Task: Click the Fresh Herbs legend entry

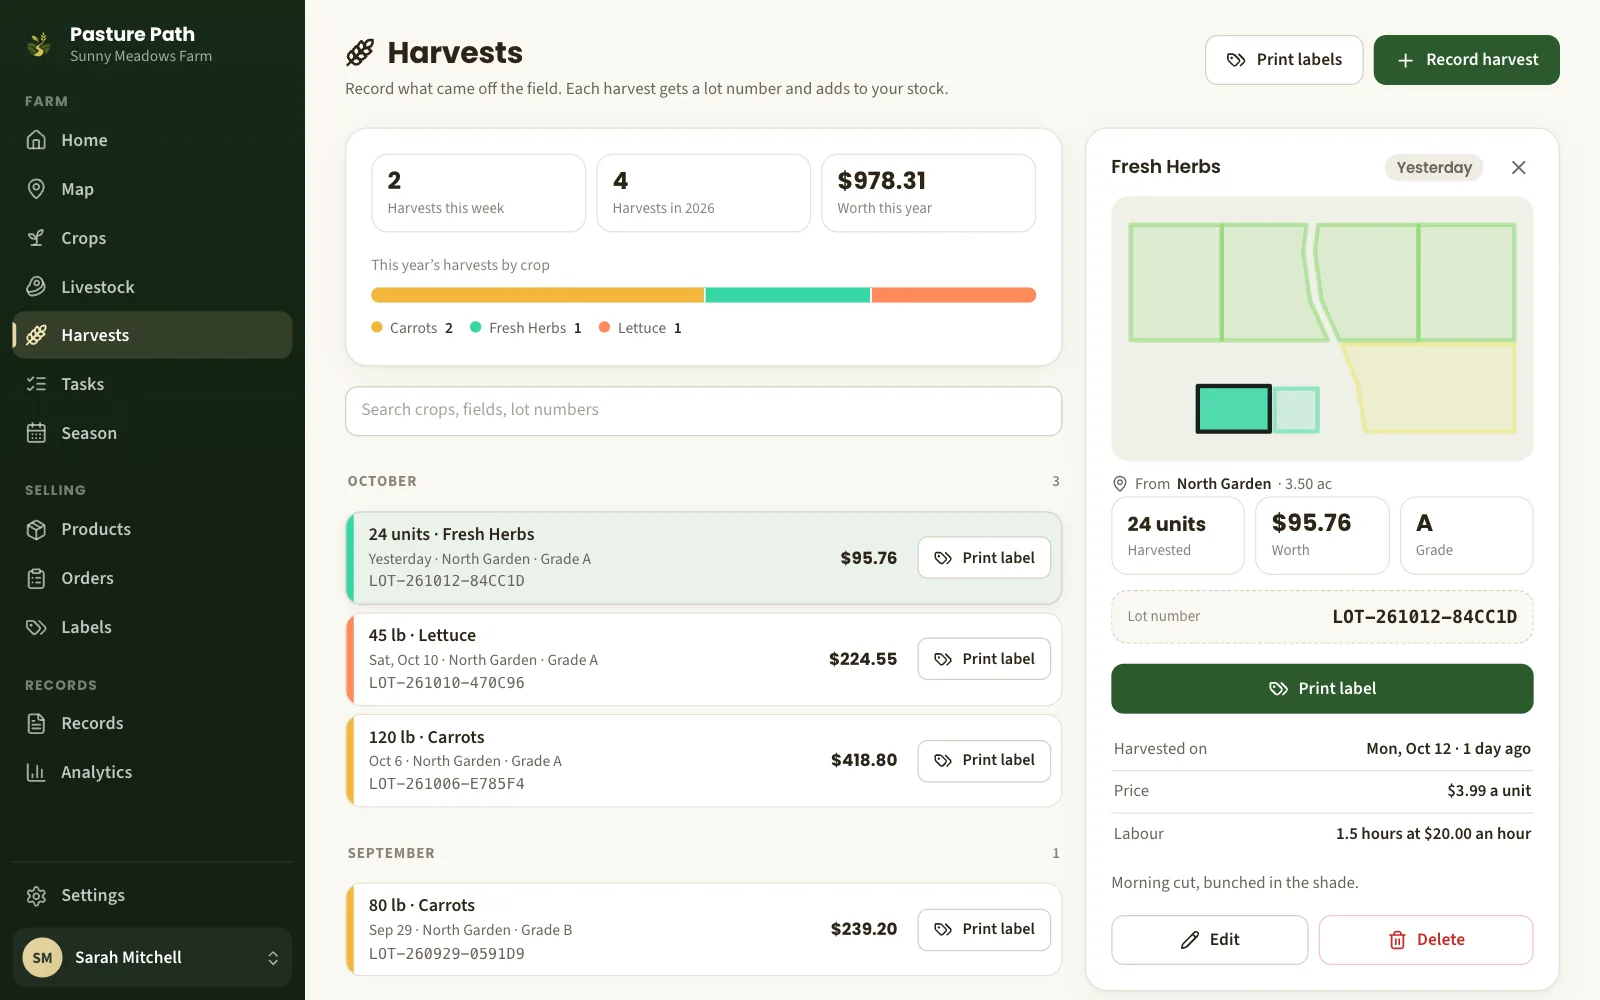Action: (x=526, y=328)
